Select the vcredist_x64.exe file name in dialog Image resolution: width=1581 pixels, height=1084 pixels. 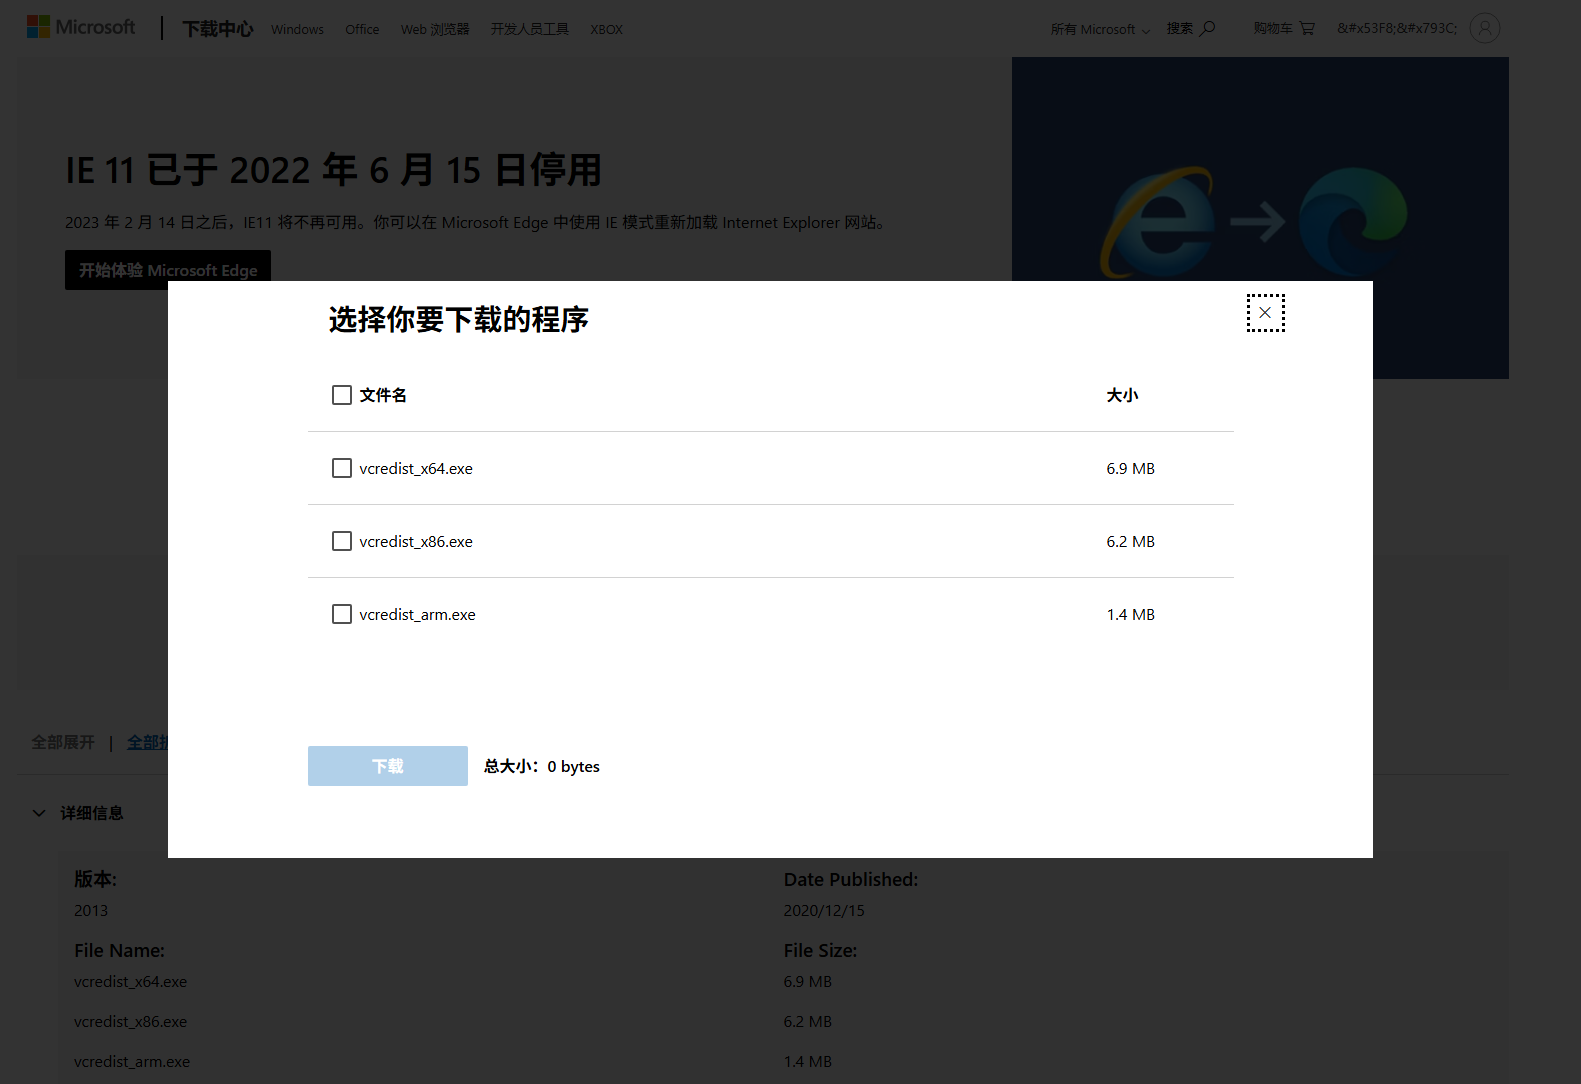pyautogui.click(x=416, y=468)
